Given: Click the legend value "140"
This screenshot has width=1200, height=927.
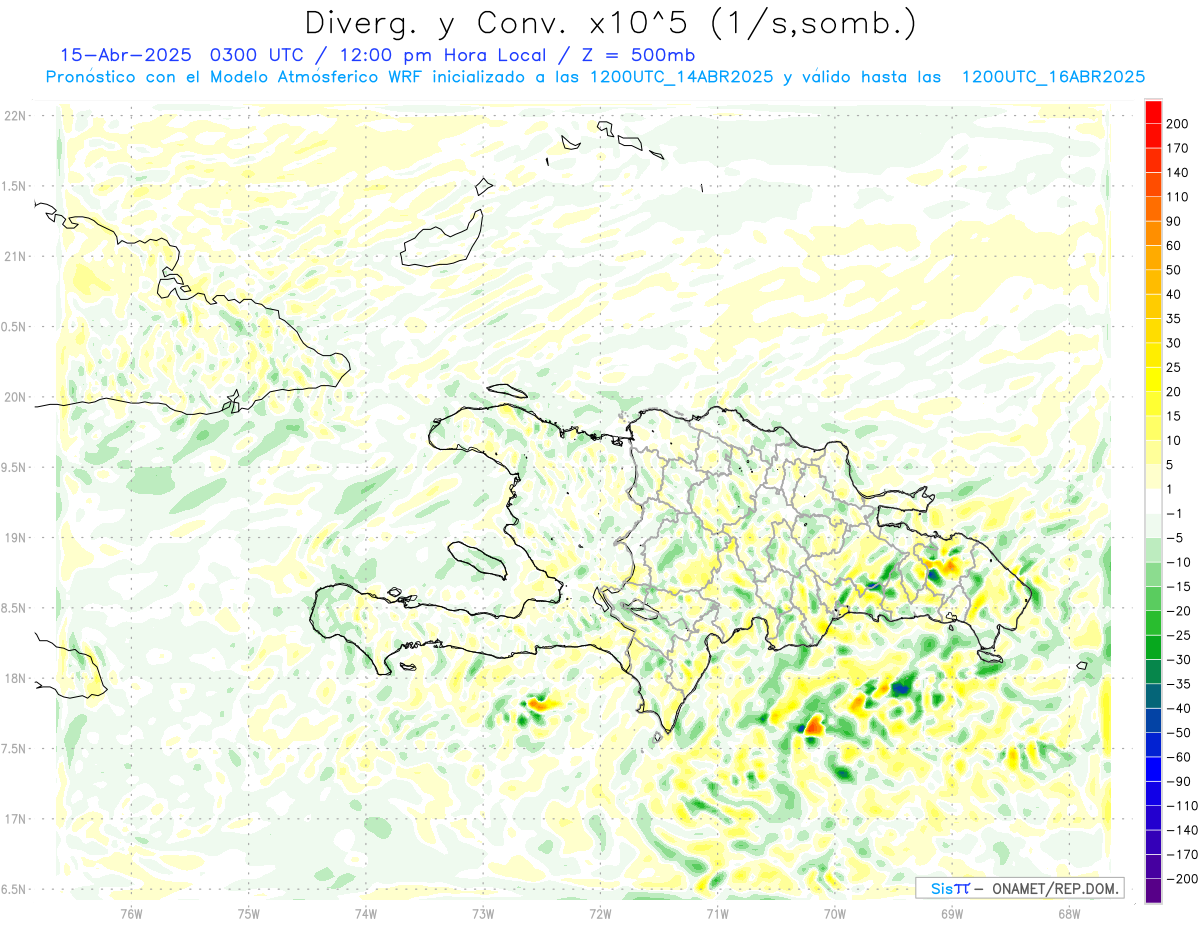Looking at the screenshot, I should [1177, 173].
